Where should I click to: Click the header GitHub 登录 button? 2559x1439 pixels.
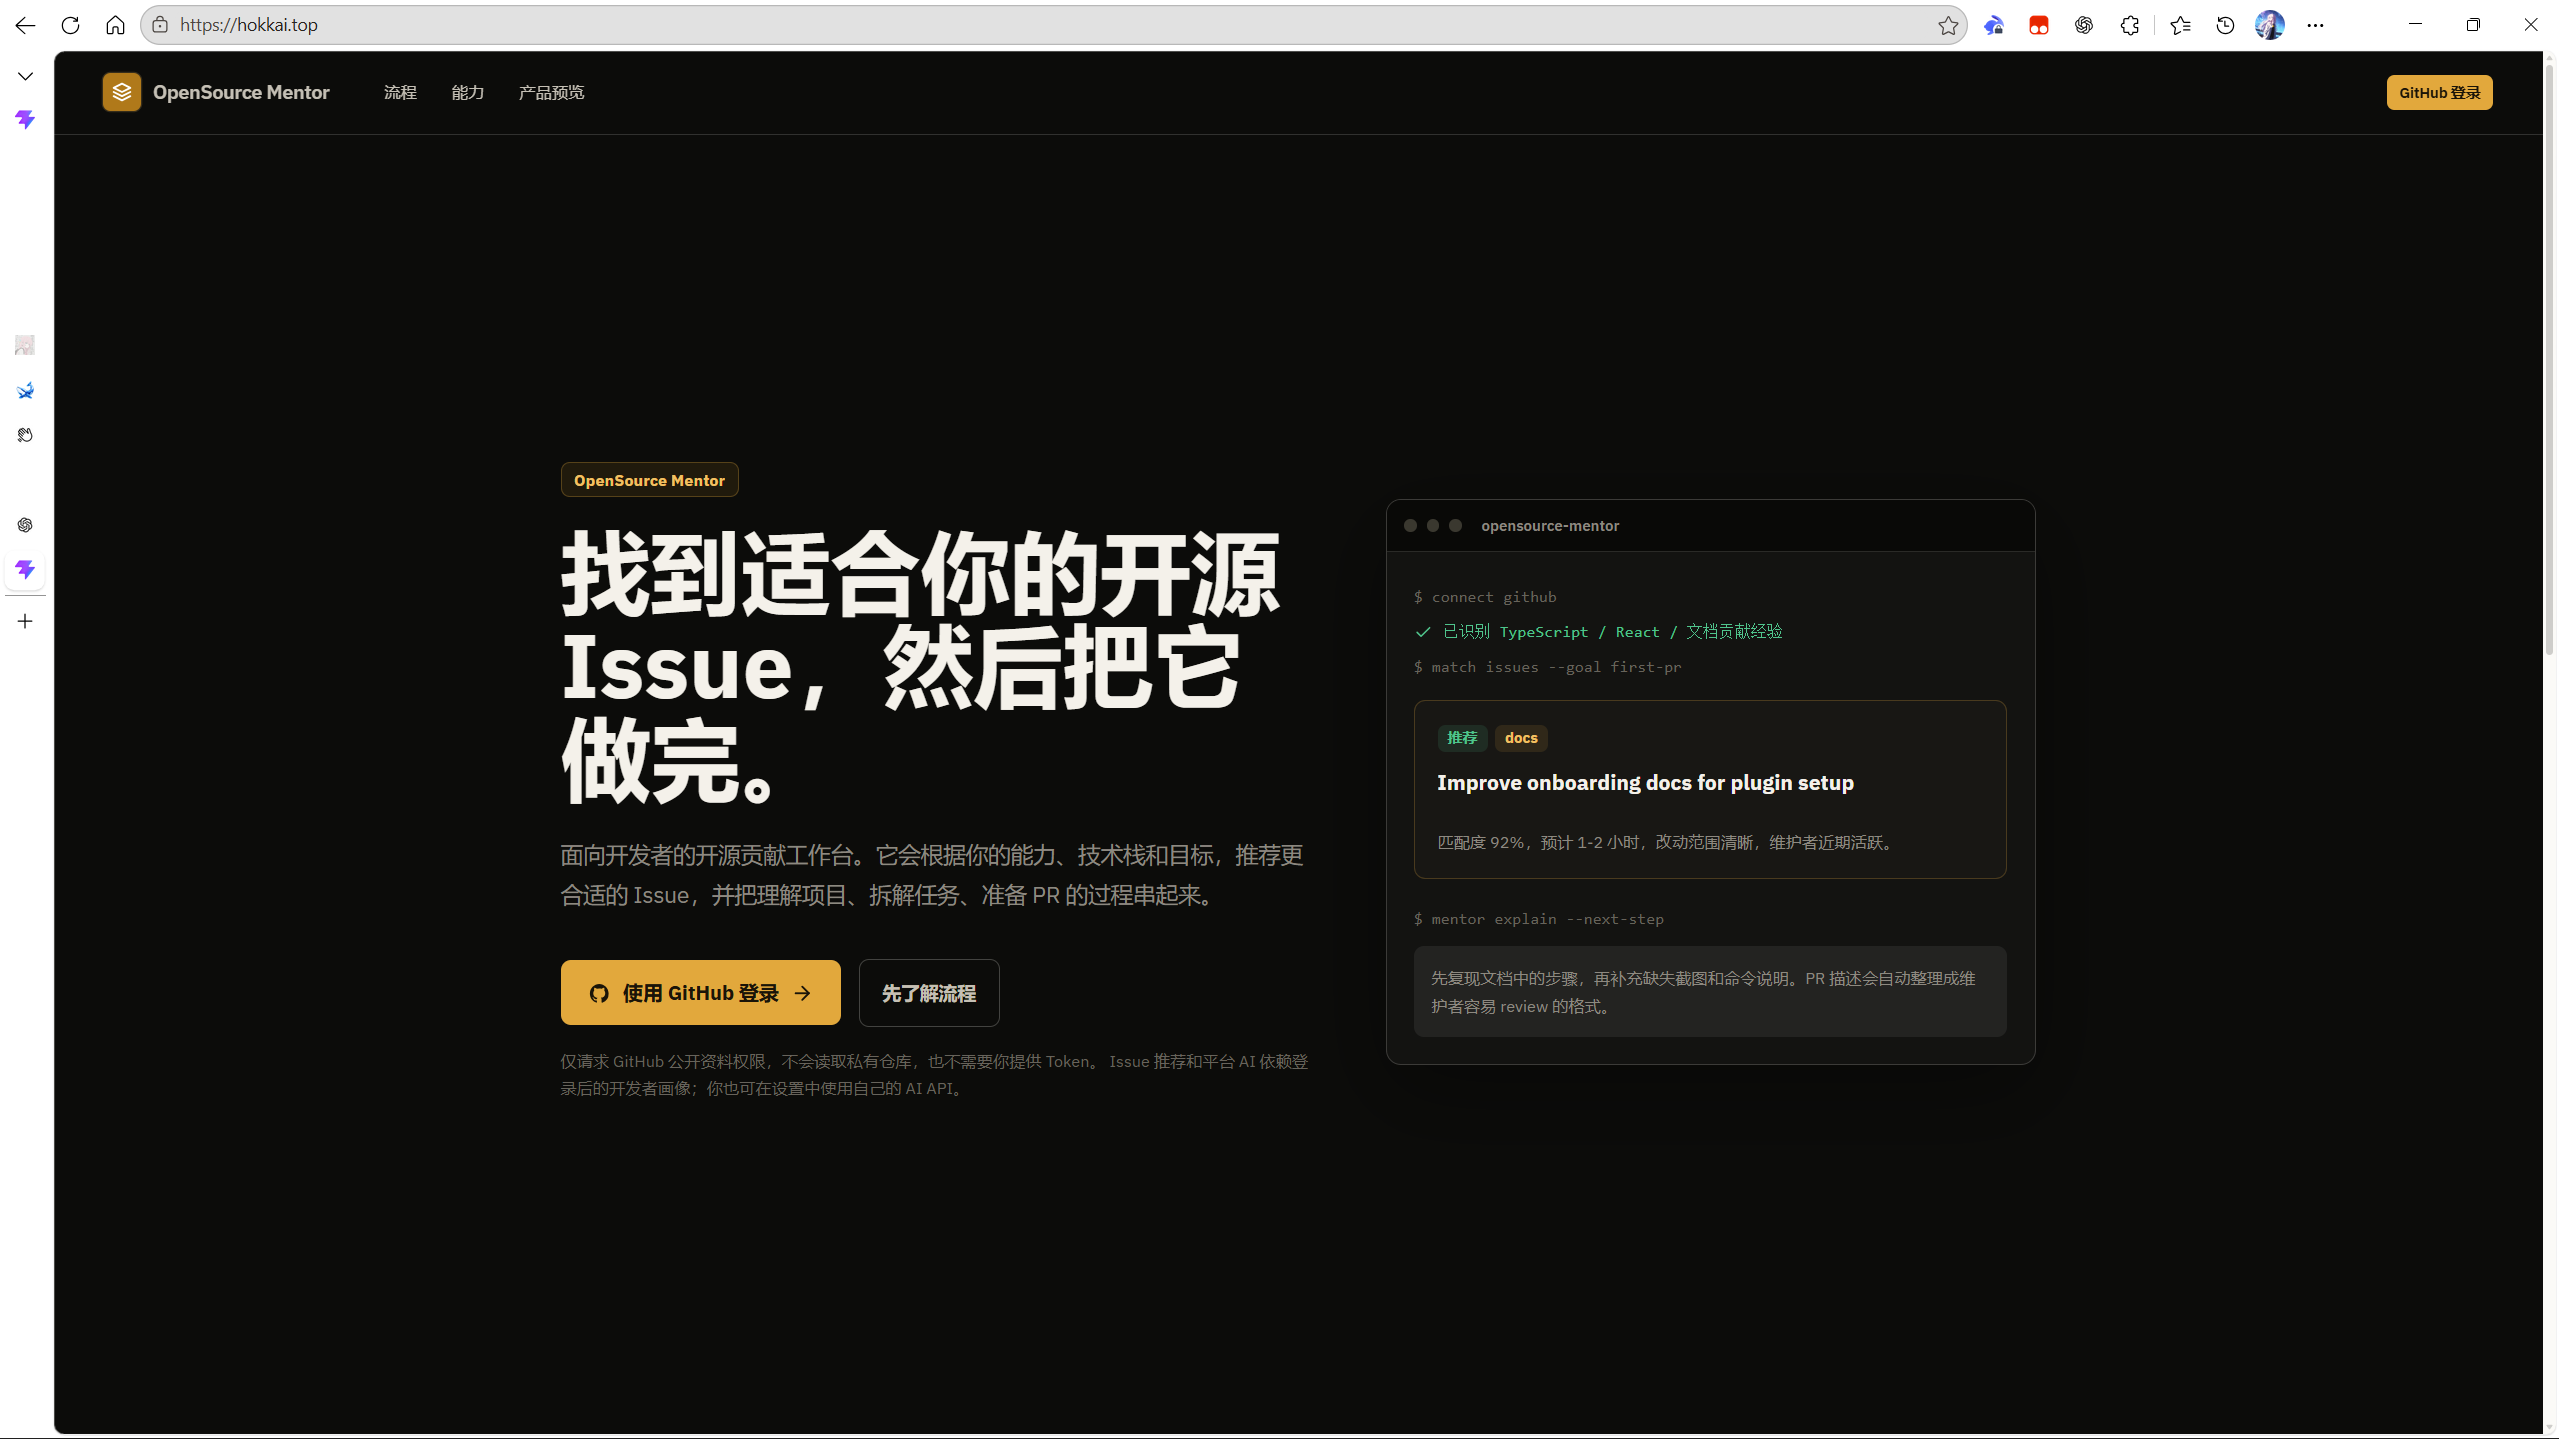(x=2439, y=92)
